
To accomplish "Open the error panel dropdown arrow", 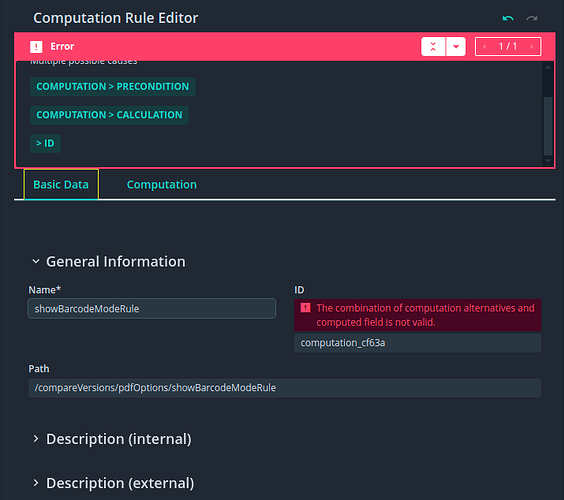I will tap(456, 46).
